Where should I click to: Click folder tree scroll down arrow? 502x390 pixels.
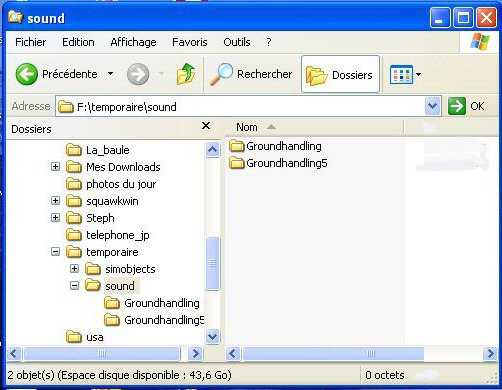(212, 336)
